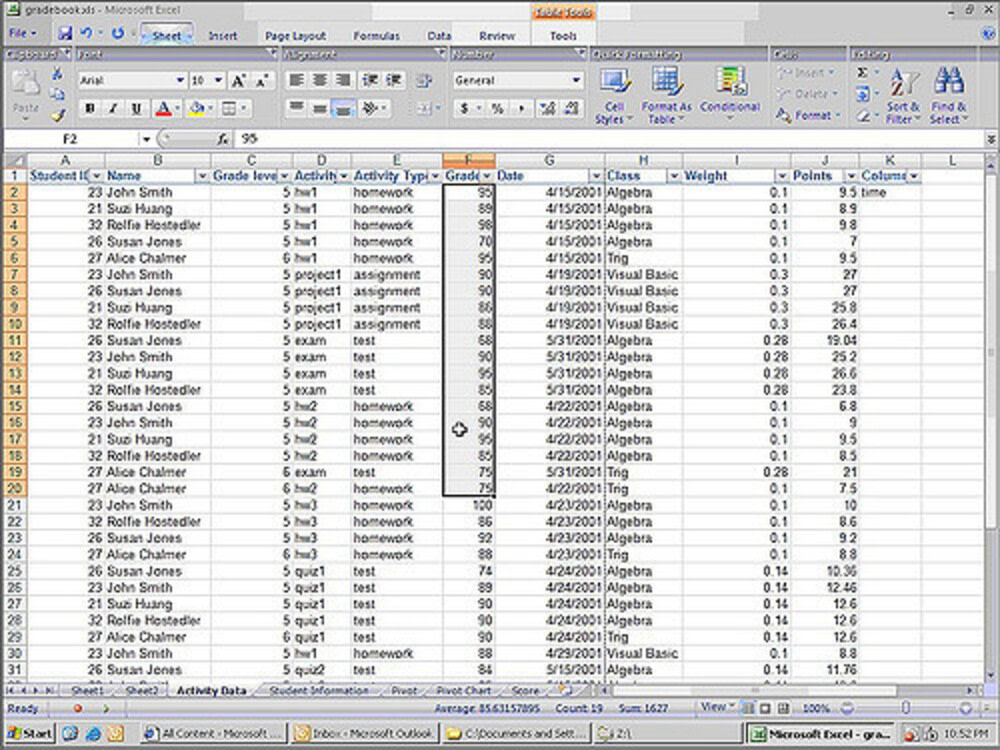The width and height of the screenshot is (1000, 750).
Task: Open the Grade column filter dropdown
Action: click(487, 176)
